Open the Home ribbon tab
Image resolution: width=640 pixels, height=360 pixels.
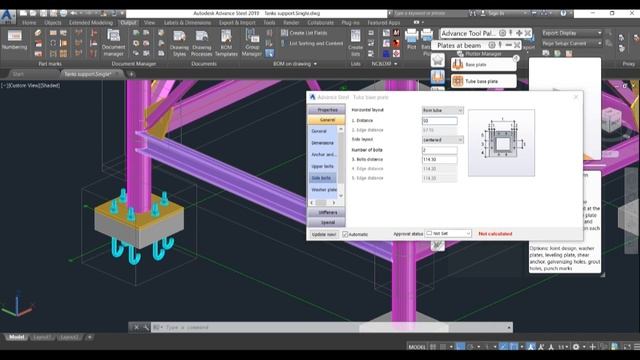29,22
